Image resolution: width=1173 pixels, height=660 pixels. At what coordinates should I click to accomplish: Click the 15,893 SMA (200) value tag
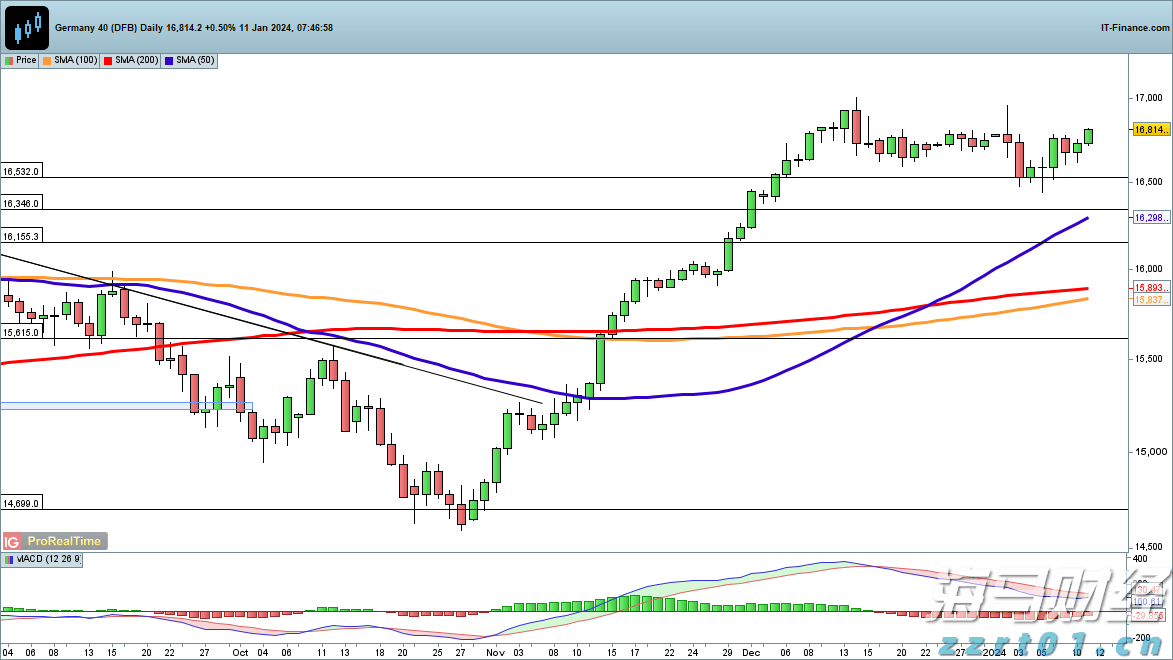click(1150, 288)
